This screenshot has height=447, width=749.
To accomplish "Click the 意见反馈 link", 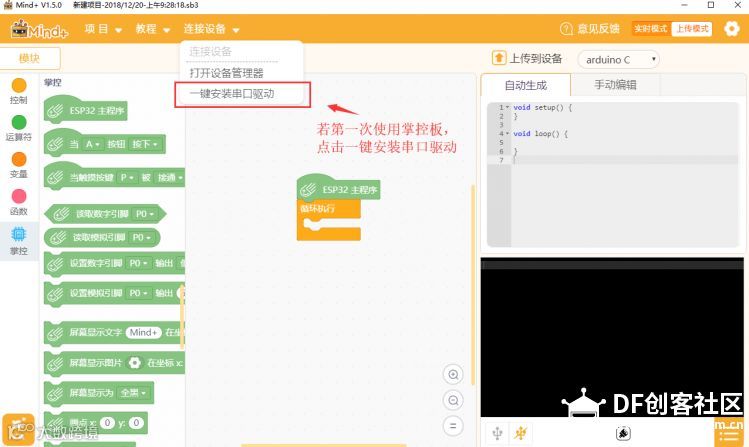I will pyautogui.click(x=599, y=29).
